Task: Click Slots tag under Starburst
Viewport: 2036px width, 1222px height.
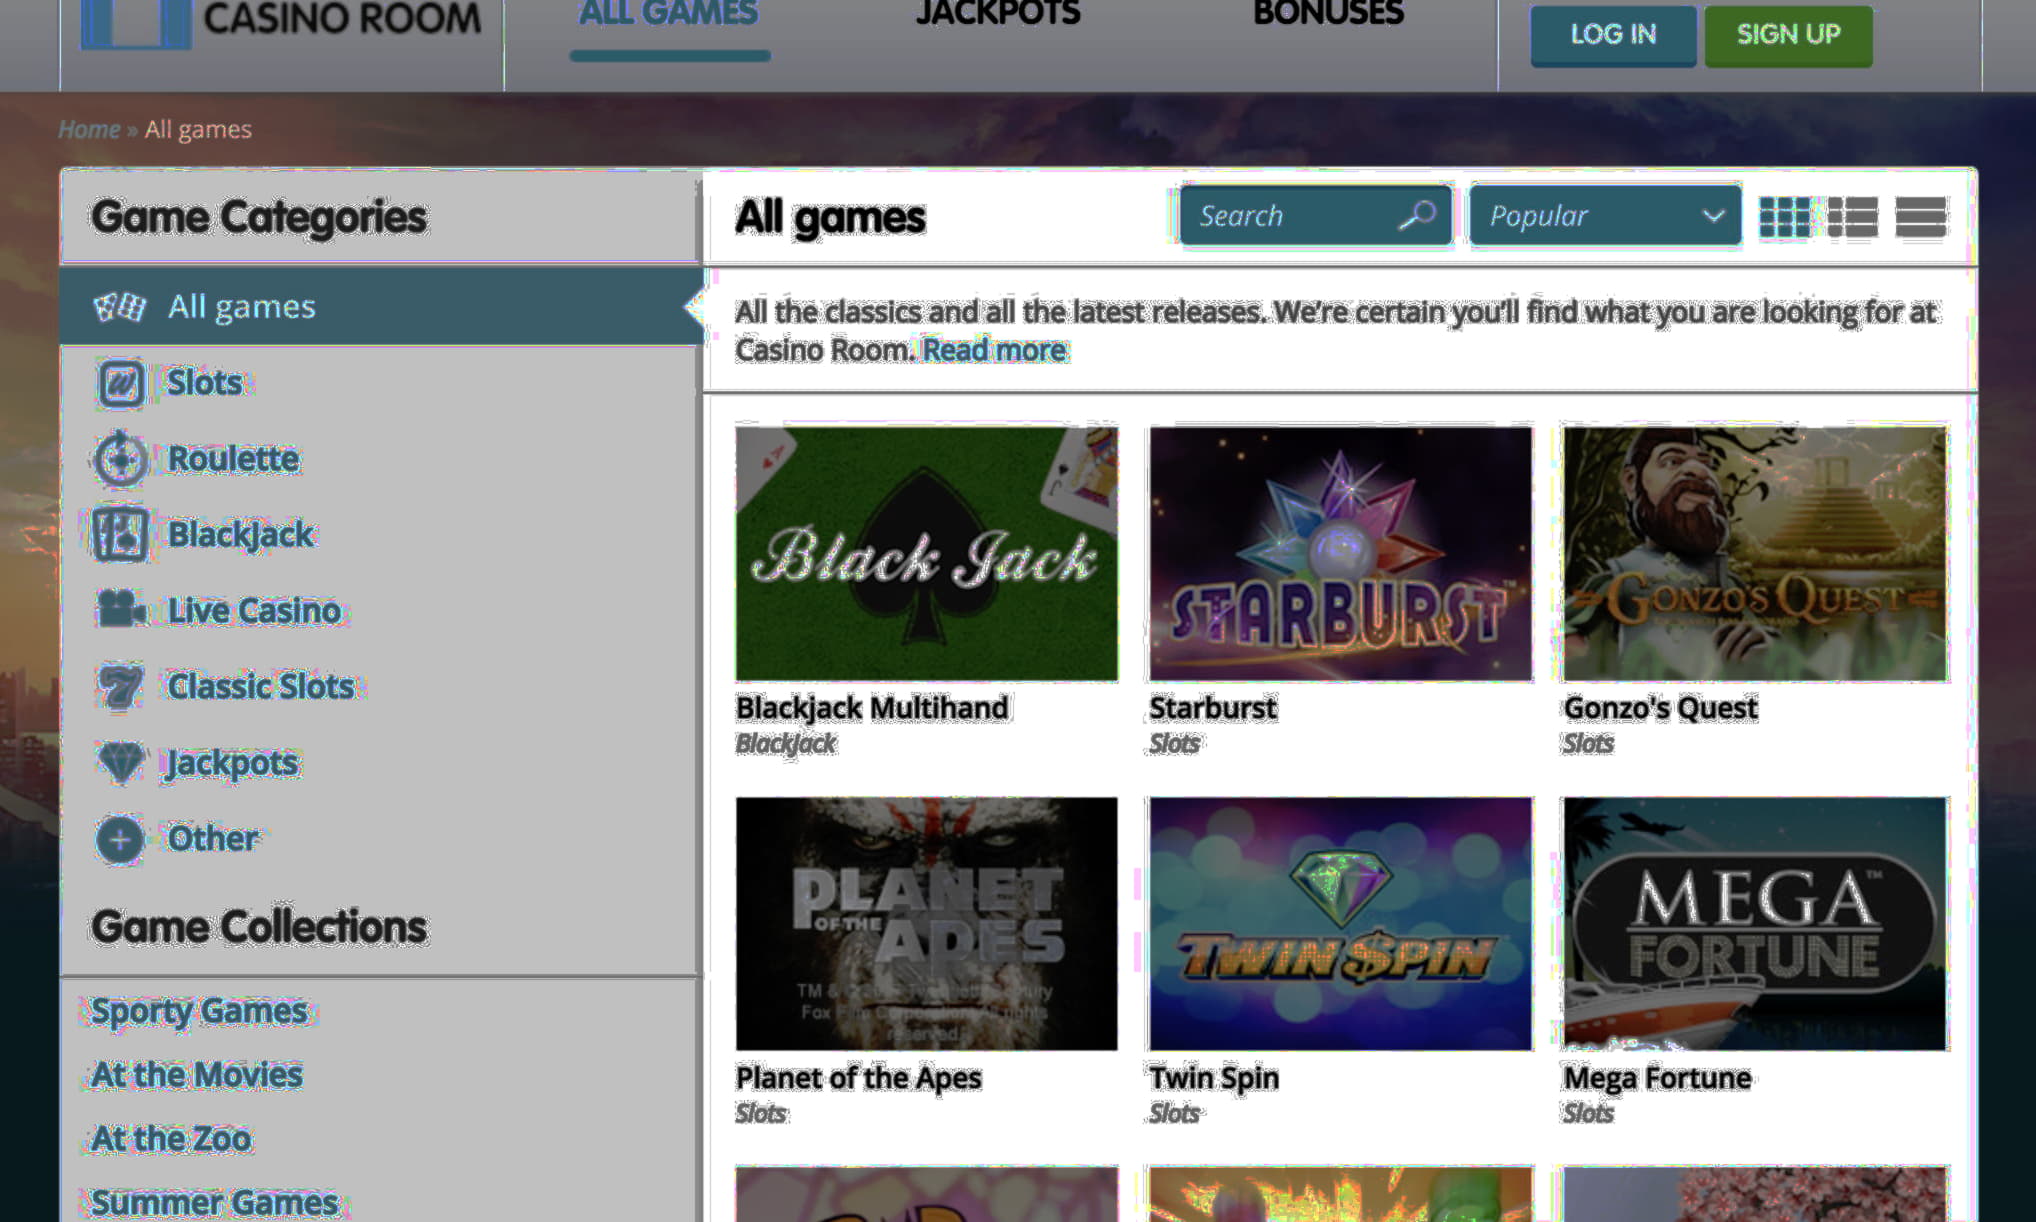Action: pyautogui.click(x=1174, y=744)
